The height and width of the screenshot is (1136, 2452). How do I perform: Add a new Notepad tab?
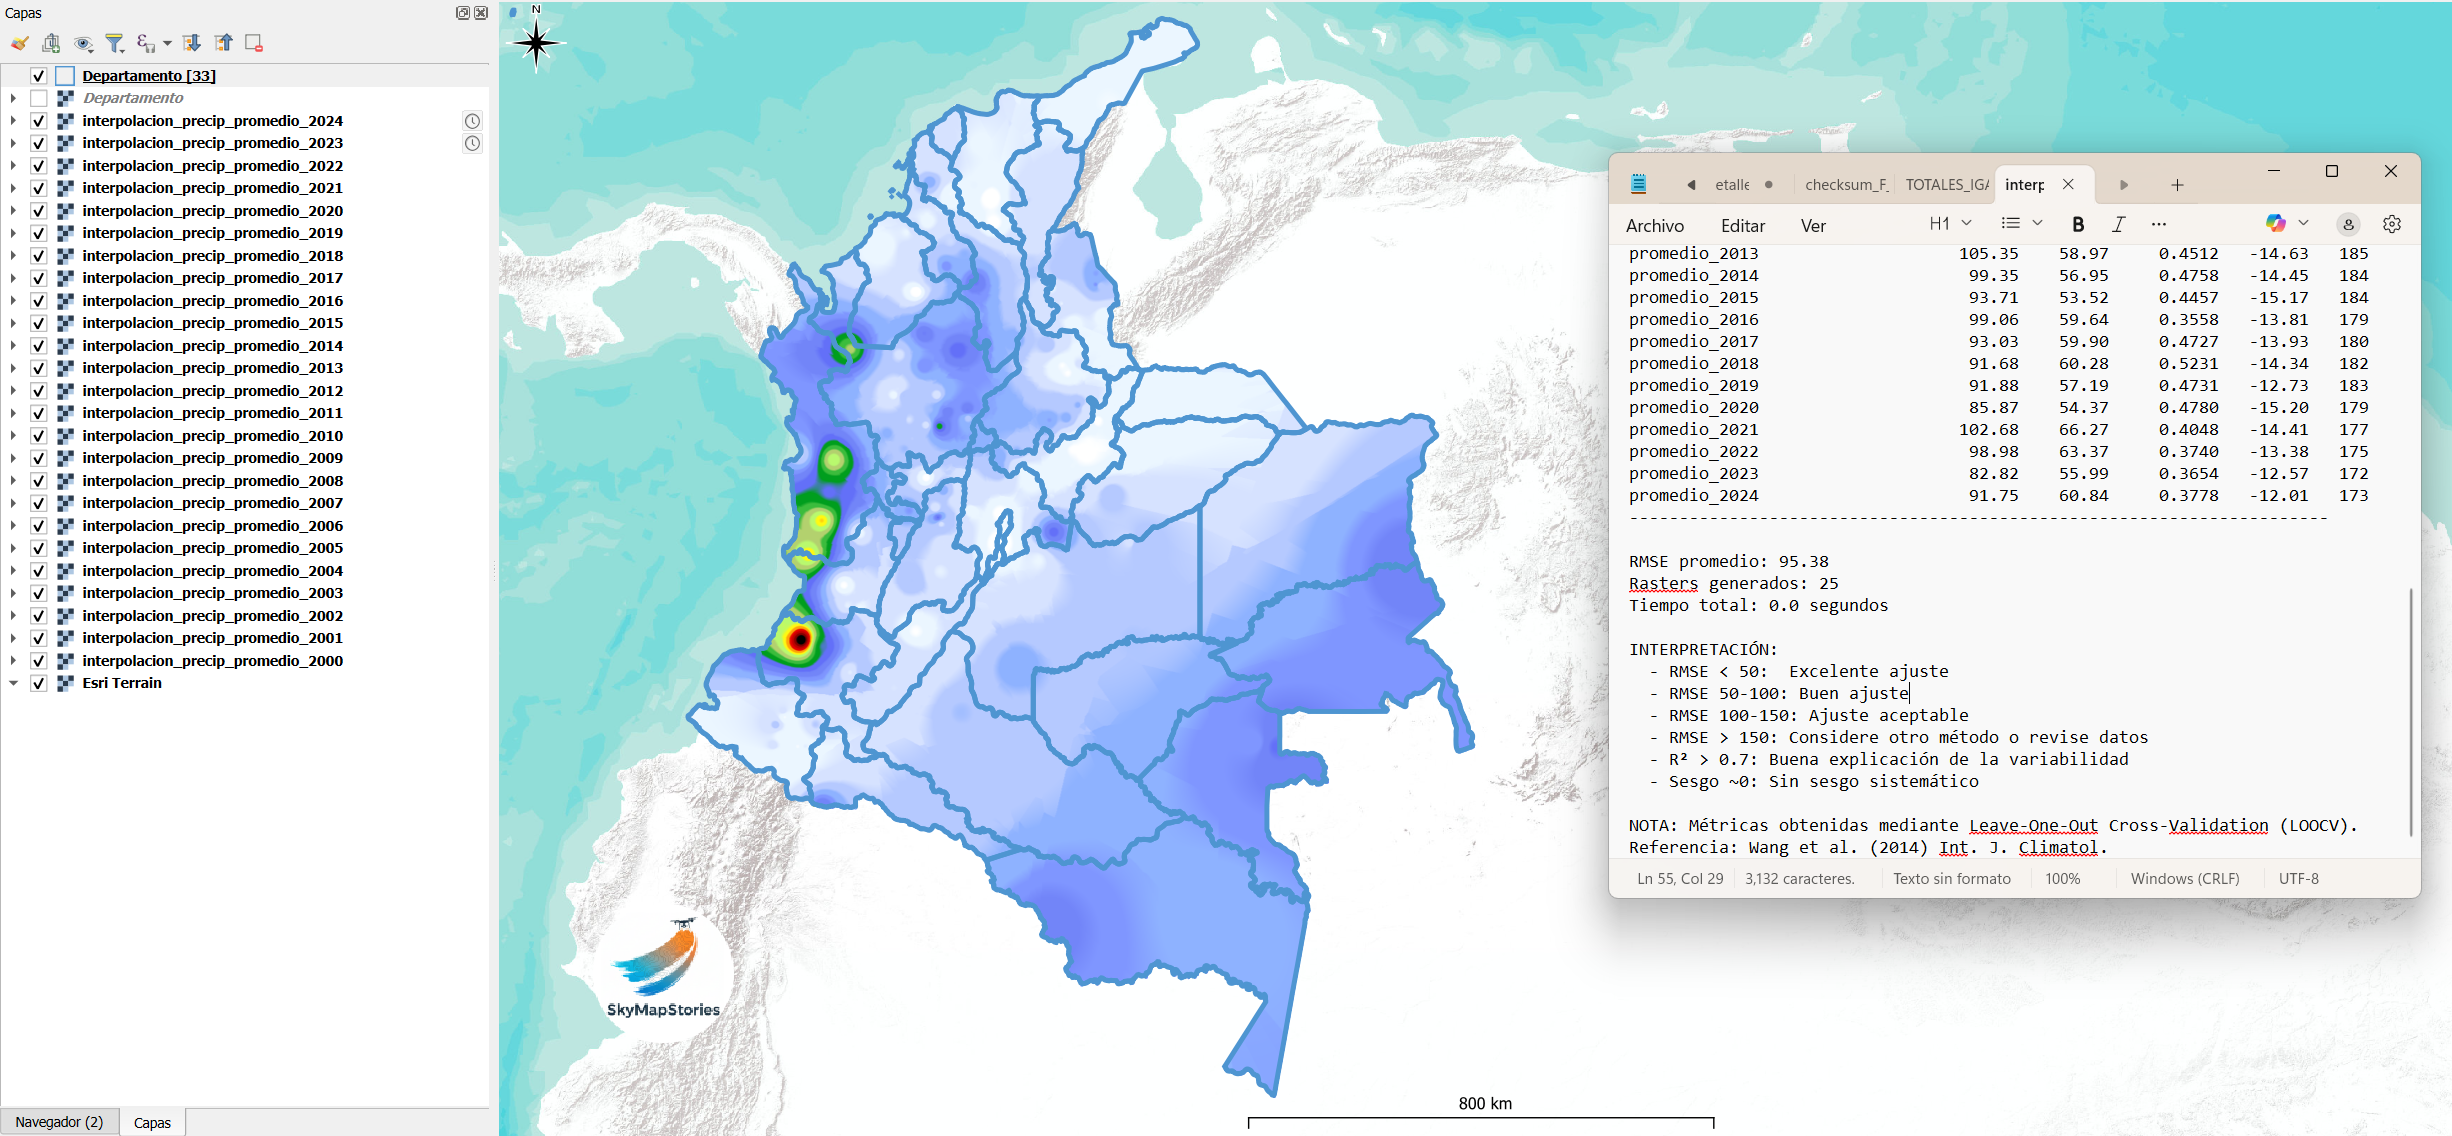tap(2177, 185)
